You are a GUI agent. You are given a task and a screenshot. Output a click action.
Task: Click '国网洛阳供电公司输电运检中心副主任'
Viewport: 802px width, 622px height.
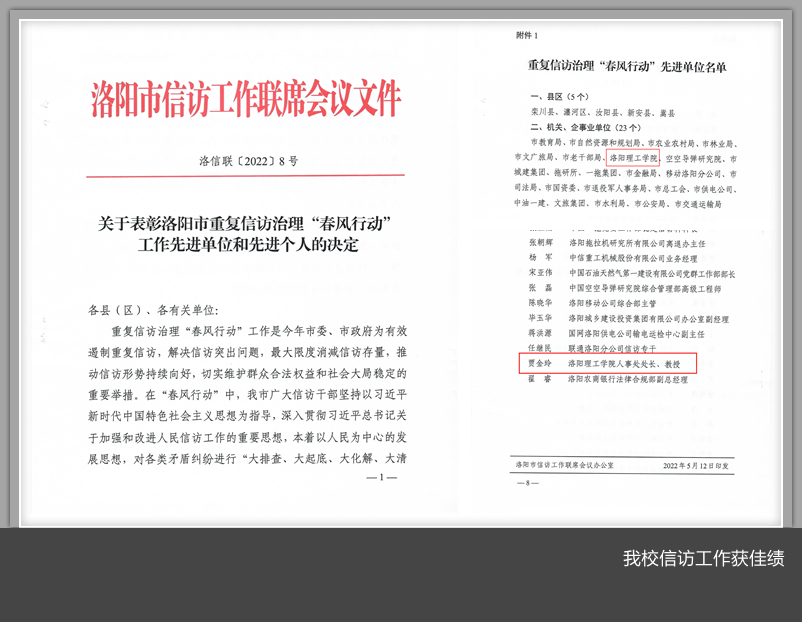pyautogui.click(x=637, y=334)
